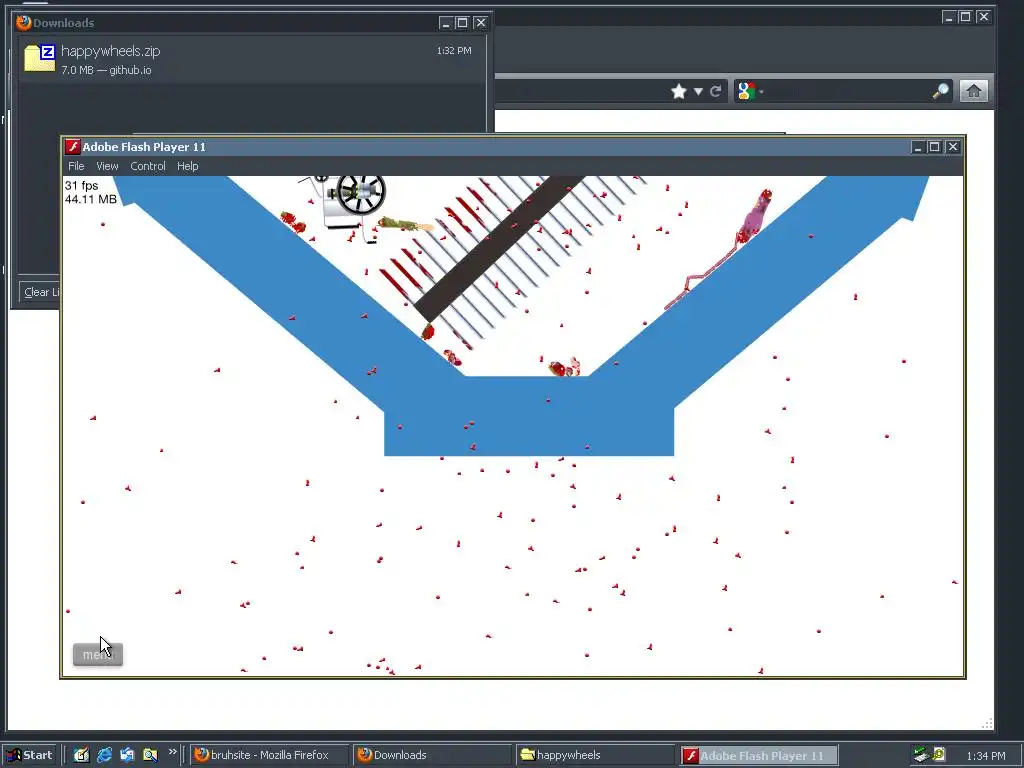This screenshot has height=768, width=1024.
Task: Switch to bruhsite - Mozilla Firefox taskbar button
Action: pyautogui.click(x=269, y=755)
